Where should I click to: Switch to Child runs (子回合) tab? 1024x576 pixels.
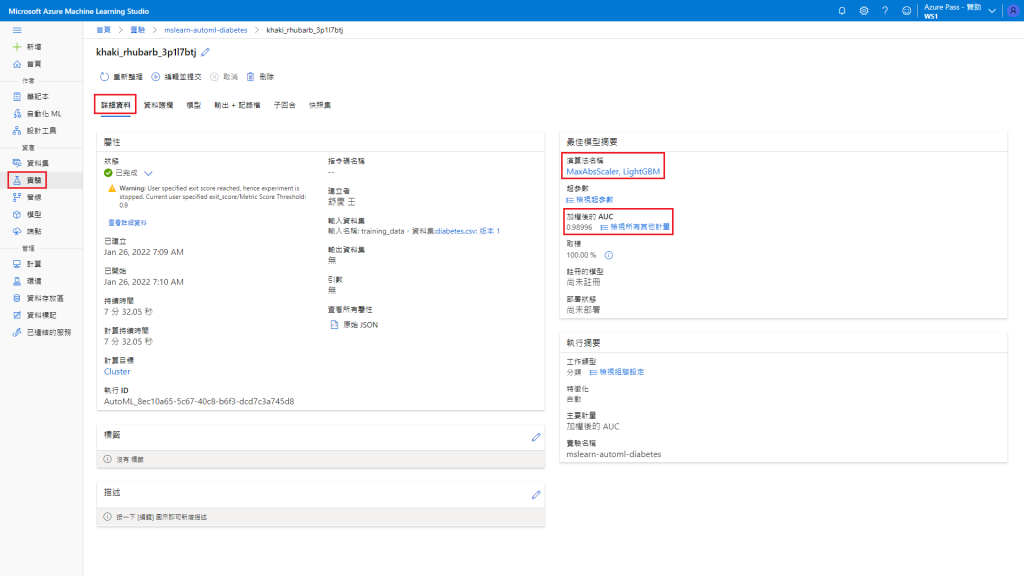(x=285, y=105)
